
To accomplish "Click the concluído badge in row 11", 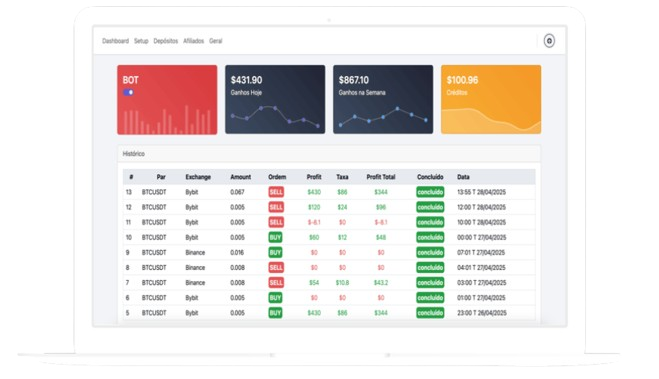I will tap(430, 222).
